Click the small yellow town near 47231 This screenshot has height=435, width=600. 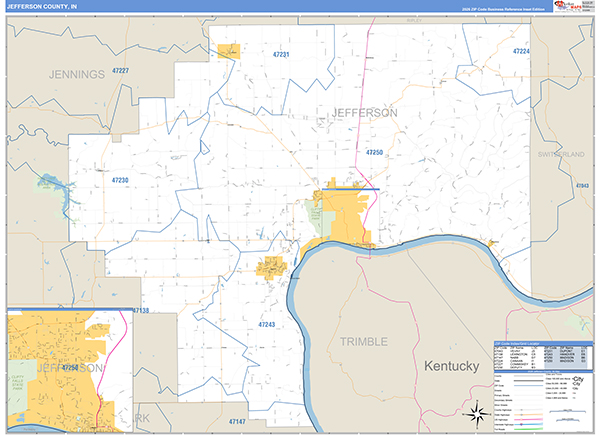229,50
